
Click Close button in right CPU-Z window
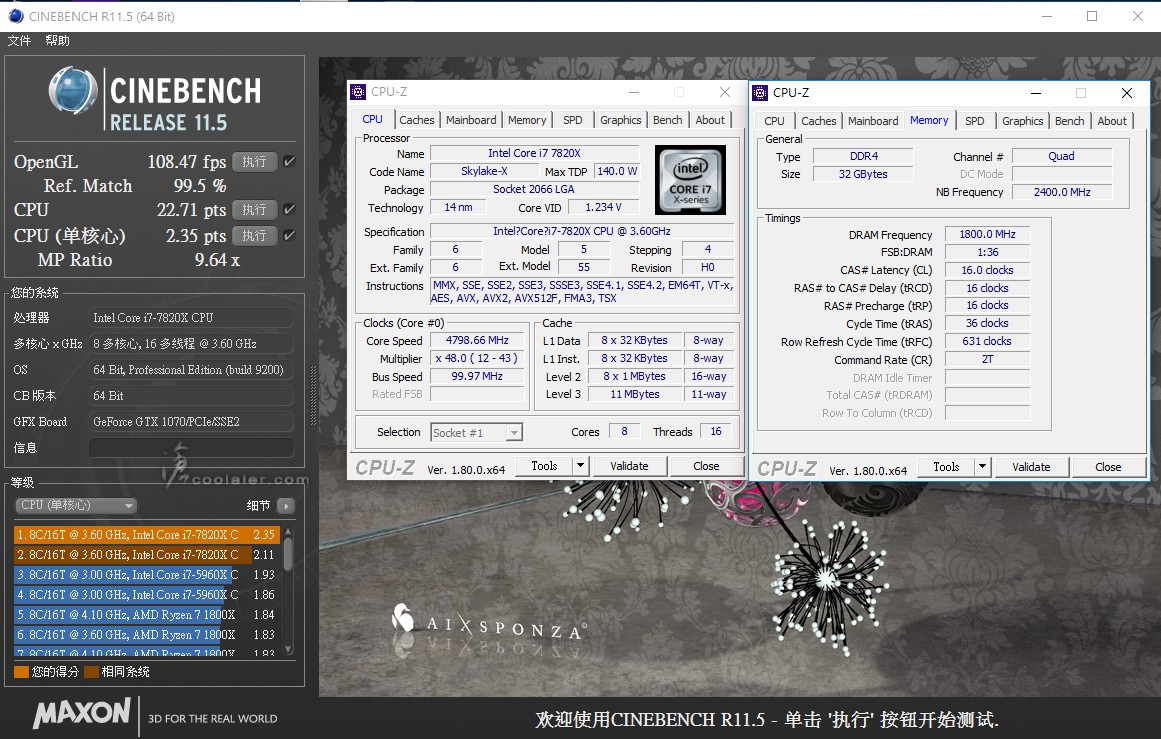(x=1108, y=467)
